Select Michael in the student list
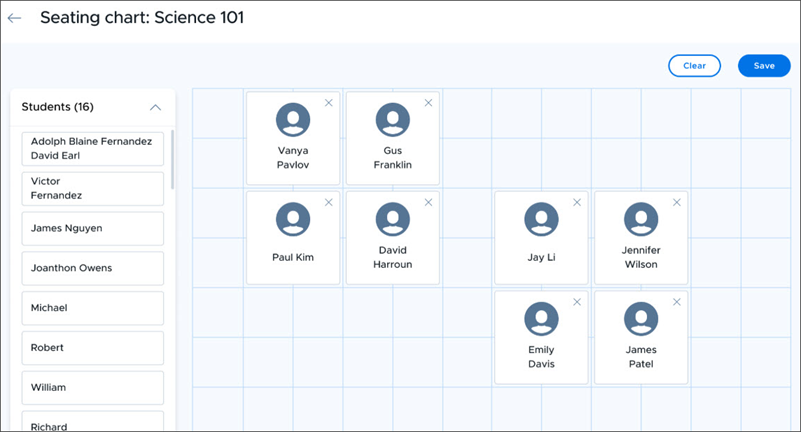The width and height of the screenshot is (801, 433). coord(91,308)
